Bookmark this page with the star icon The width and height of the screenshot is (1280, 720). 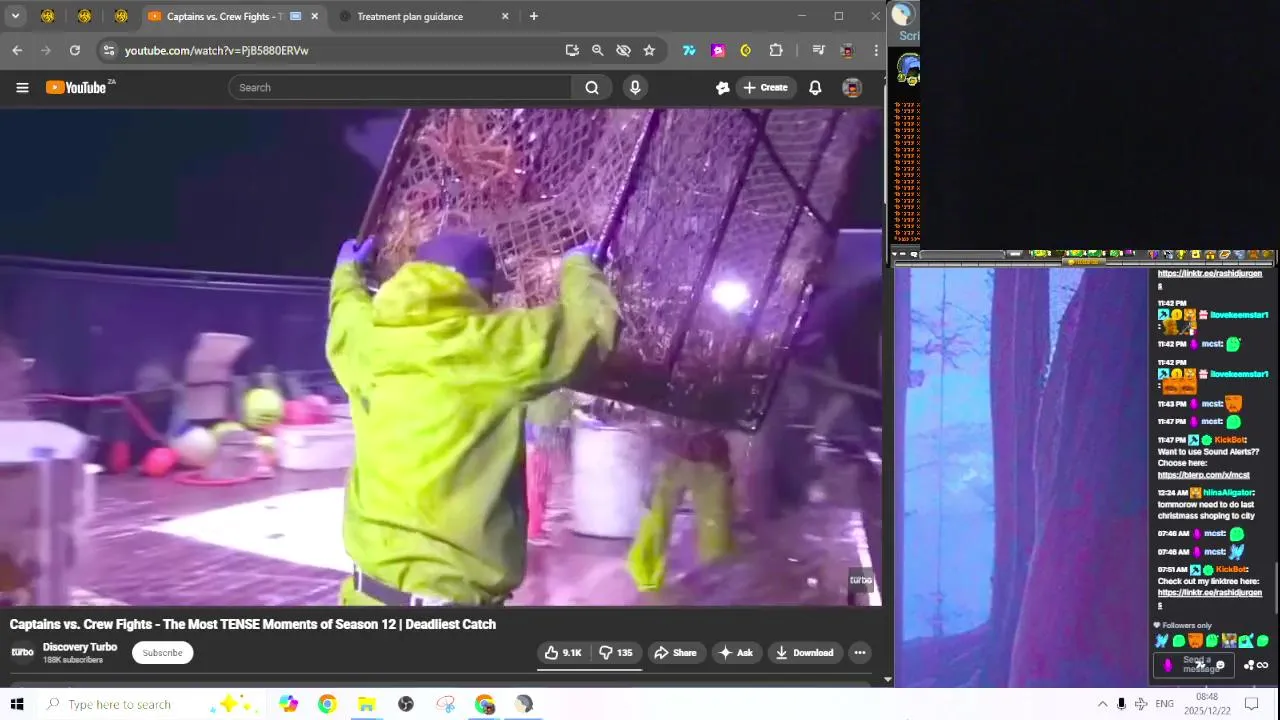[x=649, y=50]
